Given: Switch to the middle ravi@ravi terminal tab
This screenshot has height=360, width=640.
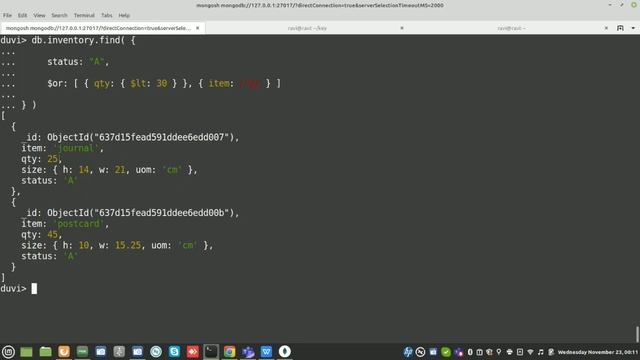Looking at the screenshot, I should pos(307,28).
